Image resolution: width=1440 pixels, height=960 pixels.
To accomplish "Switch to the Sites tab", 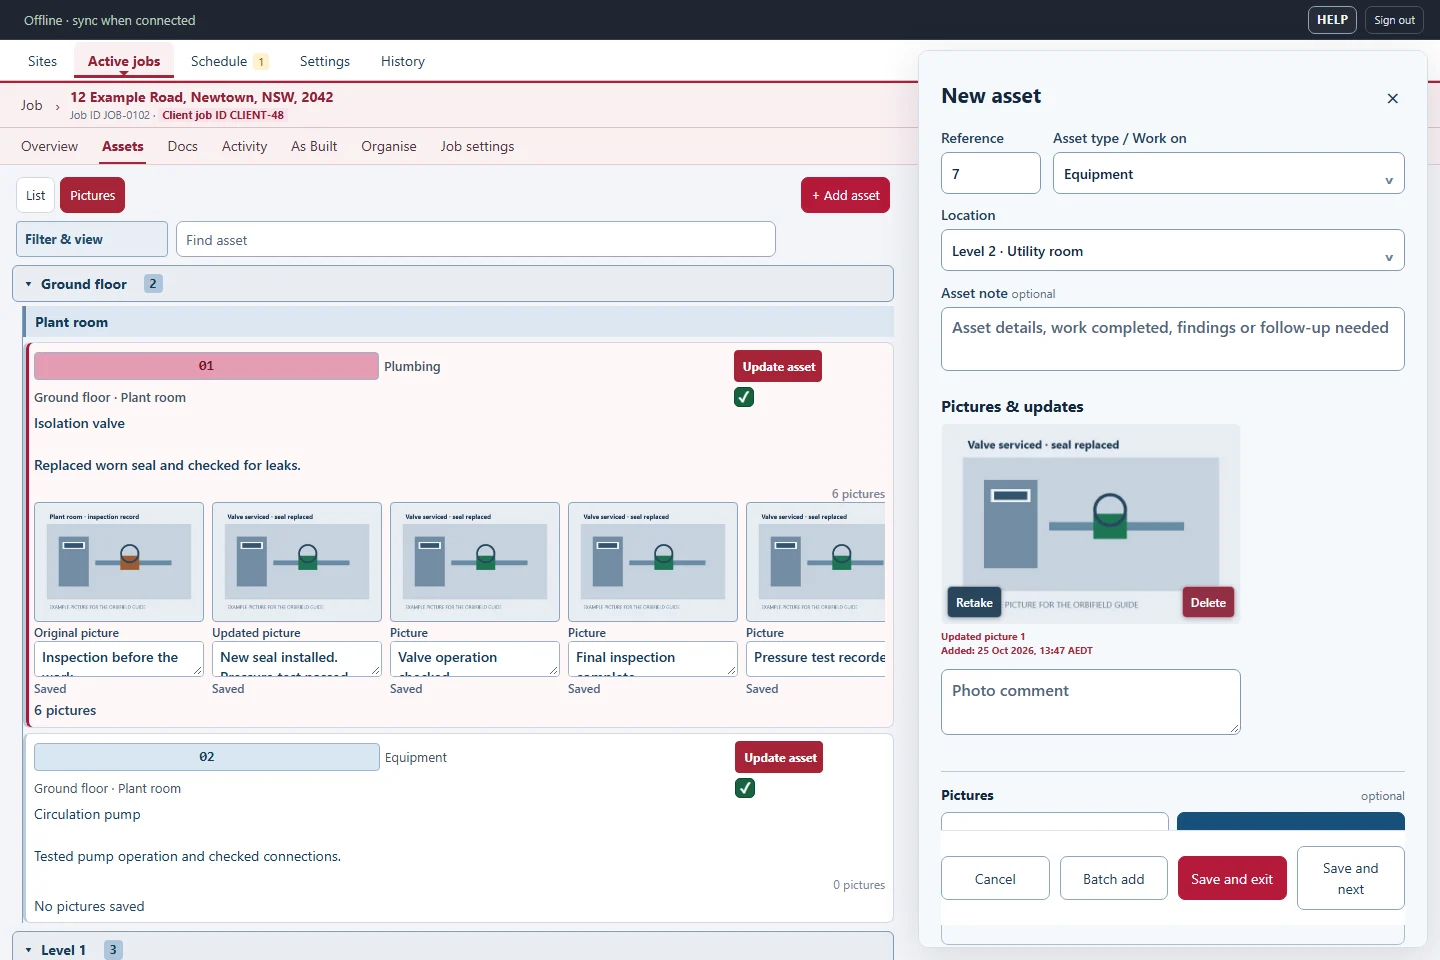I will pos(42,61).
